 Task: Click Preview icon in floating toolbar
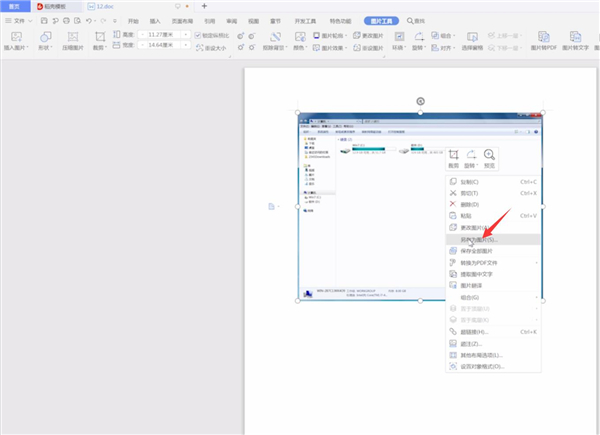coord(489,155)
